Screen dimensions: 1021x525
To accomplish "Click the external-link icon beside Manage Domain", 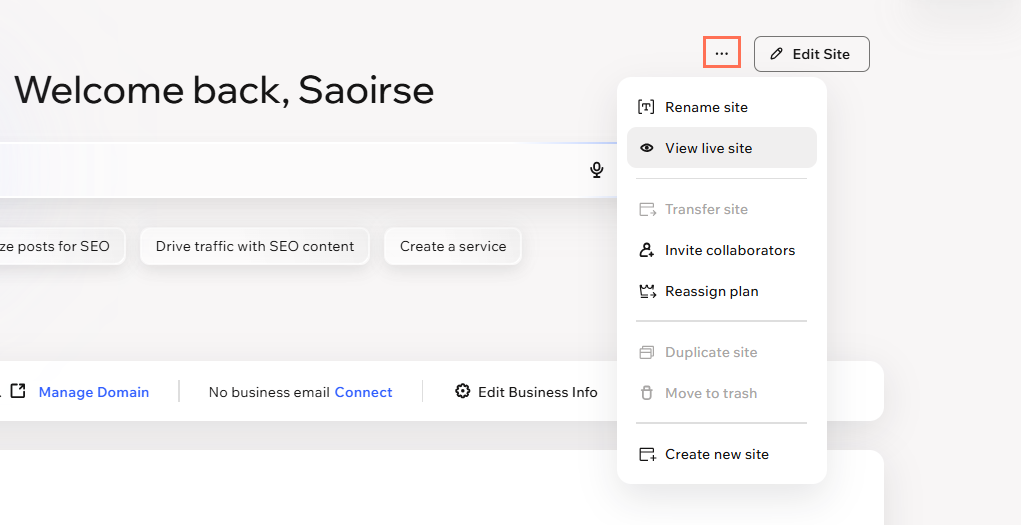I will pos(18,391).
